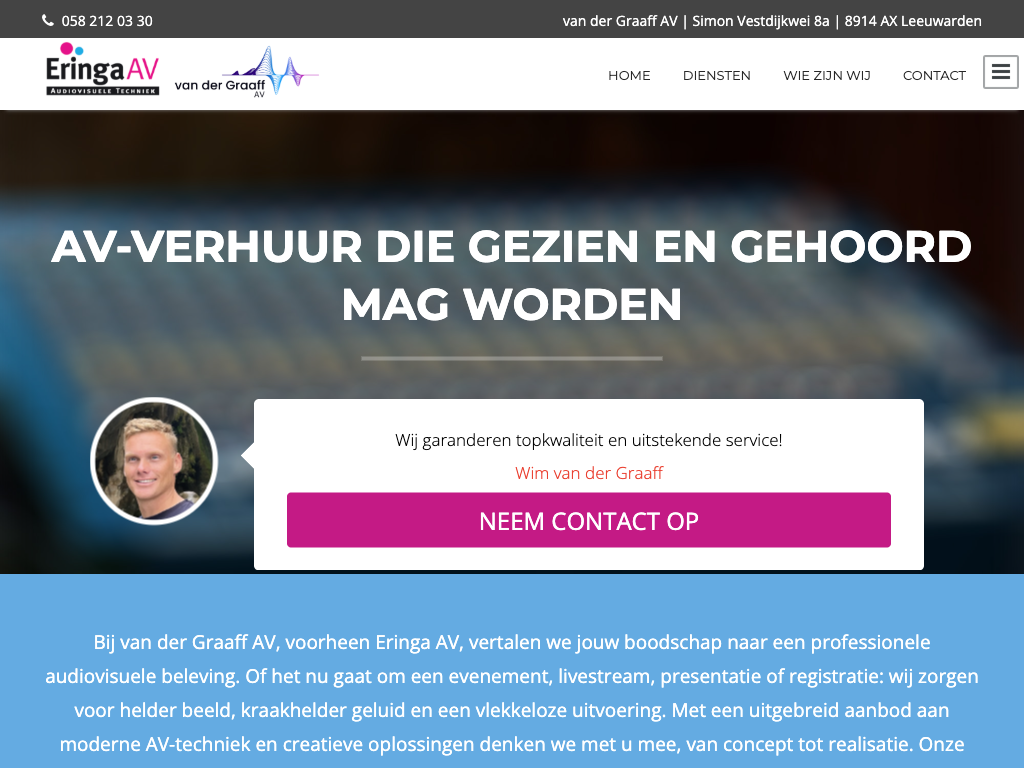The height and width of the screenshot is (768, 1024).
Task: Click the NEEM CONTACT OP button
Action: coord(588,520)
